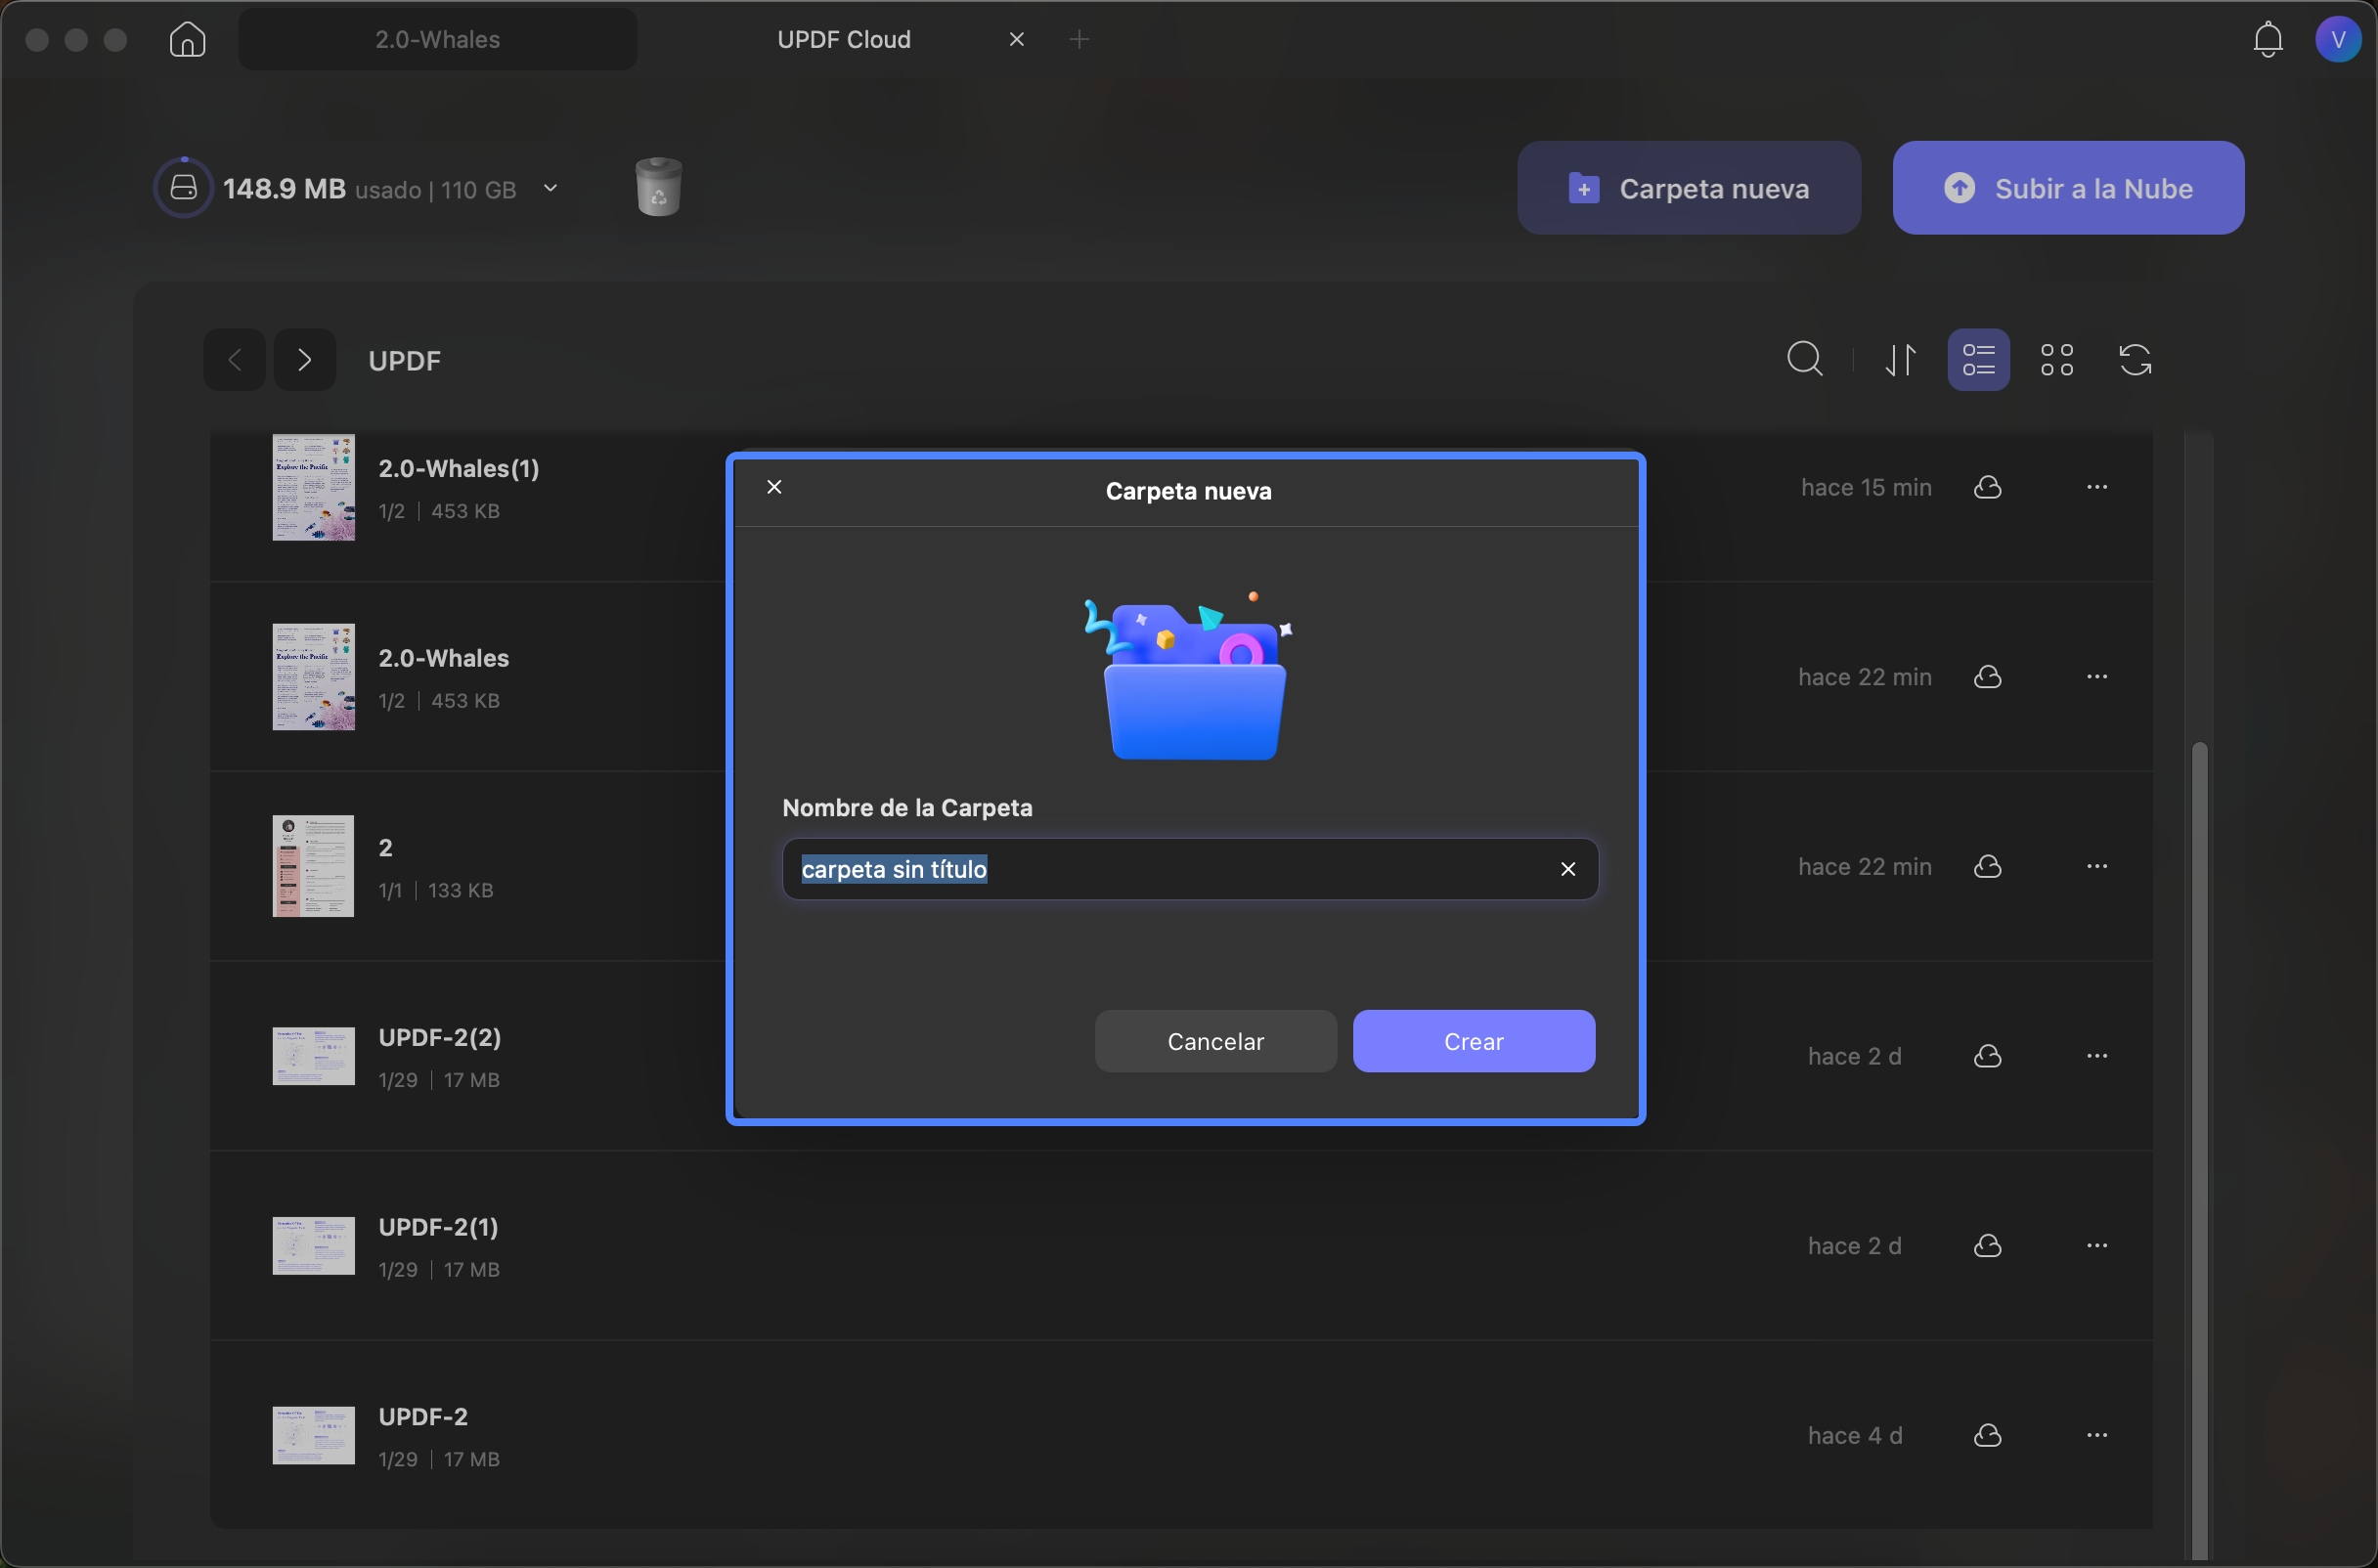Open more options for UPDF-2 row
This screenshot has width=2378, height=1568.
pos(2097,1435)
